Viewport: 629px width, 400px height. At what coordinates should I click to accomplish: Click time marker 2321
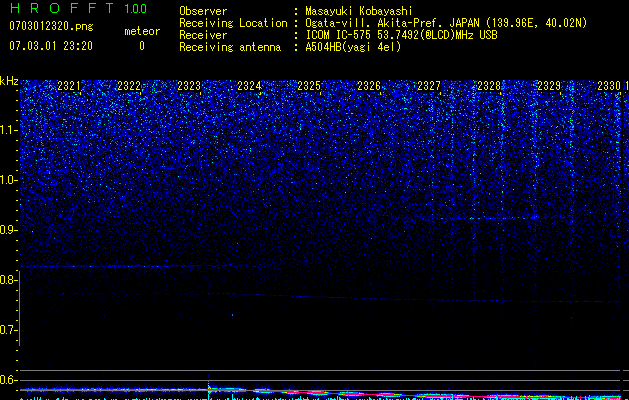(x=69, y=86)
